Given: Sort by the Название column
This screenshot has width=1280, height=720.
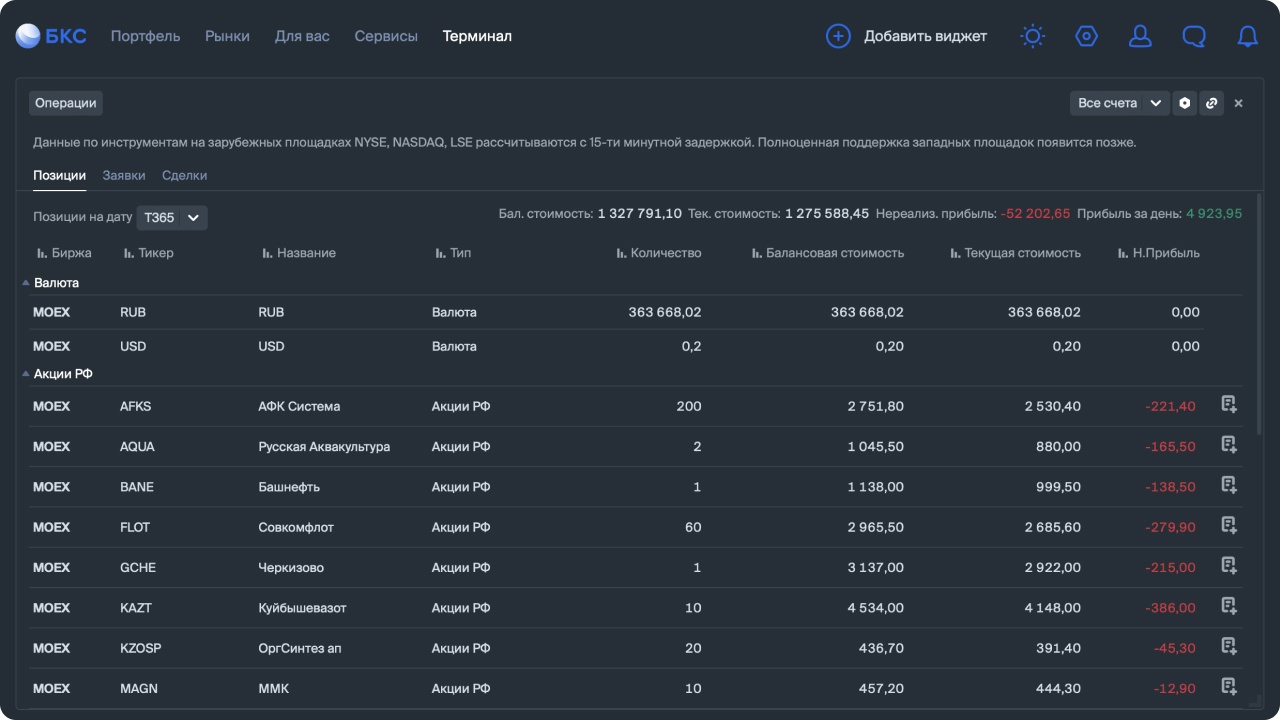Looking at the screenshot, I should point(298,253).
